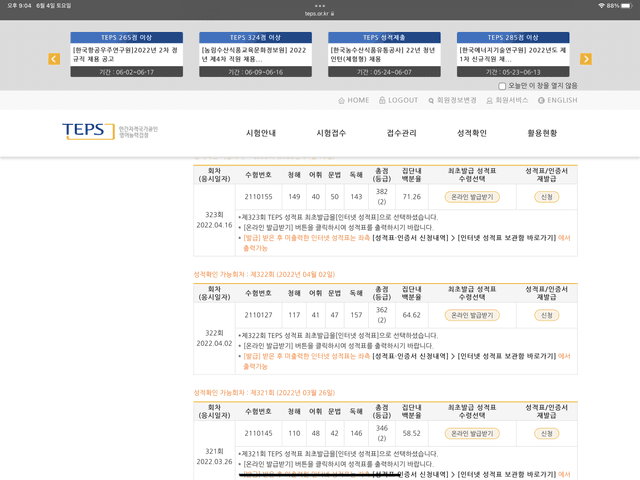This screenshot has width=640, height=480.
Task: Click the HOME house icon
Action: click(342, 100)
